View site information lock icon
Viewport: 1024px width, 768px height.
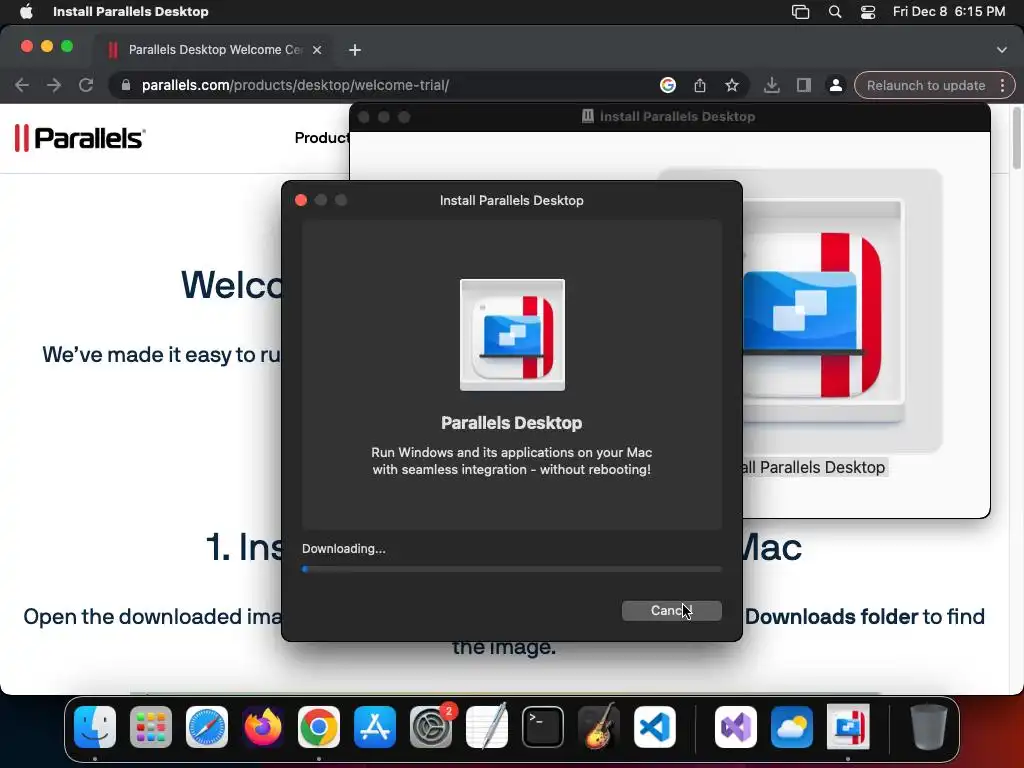(126, 85)
